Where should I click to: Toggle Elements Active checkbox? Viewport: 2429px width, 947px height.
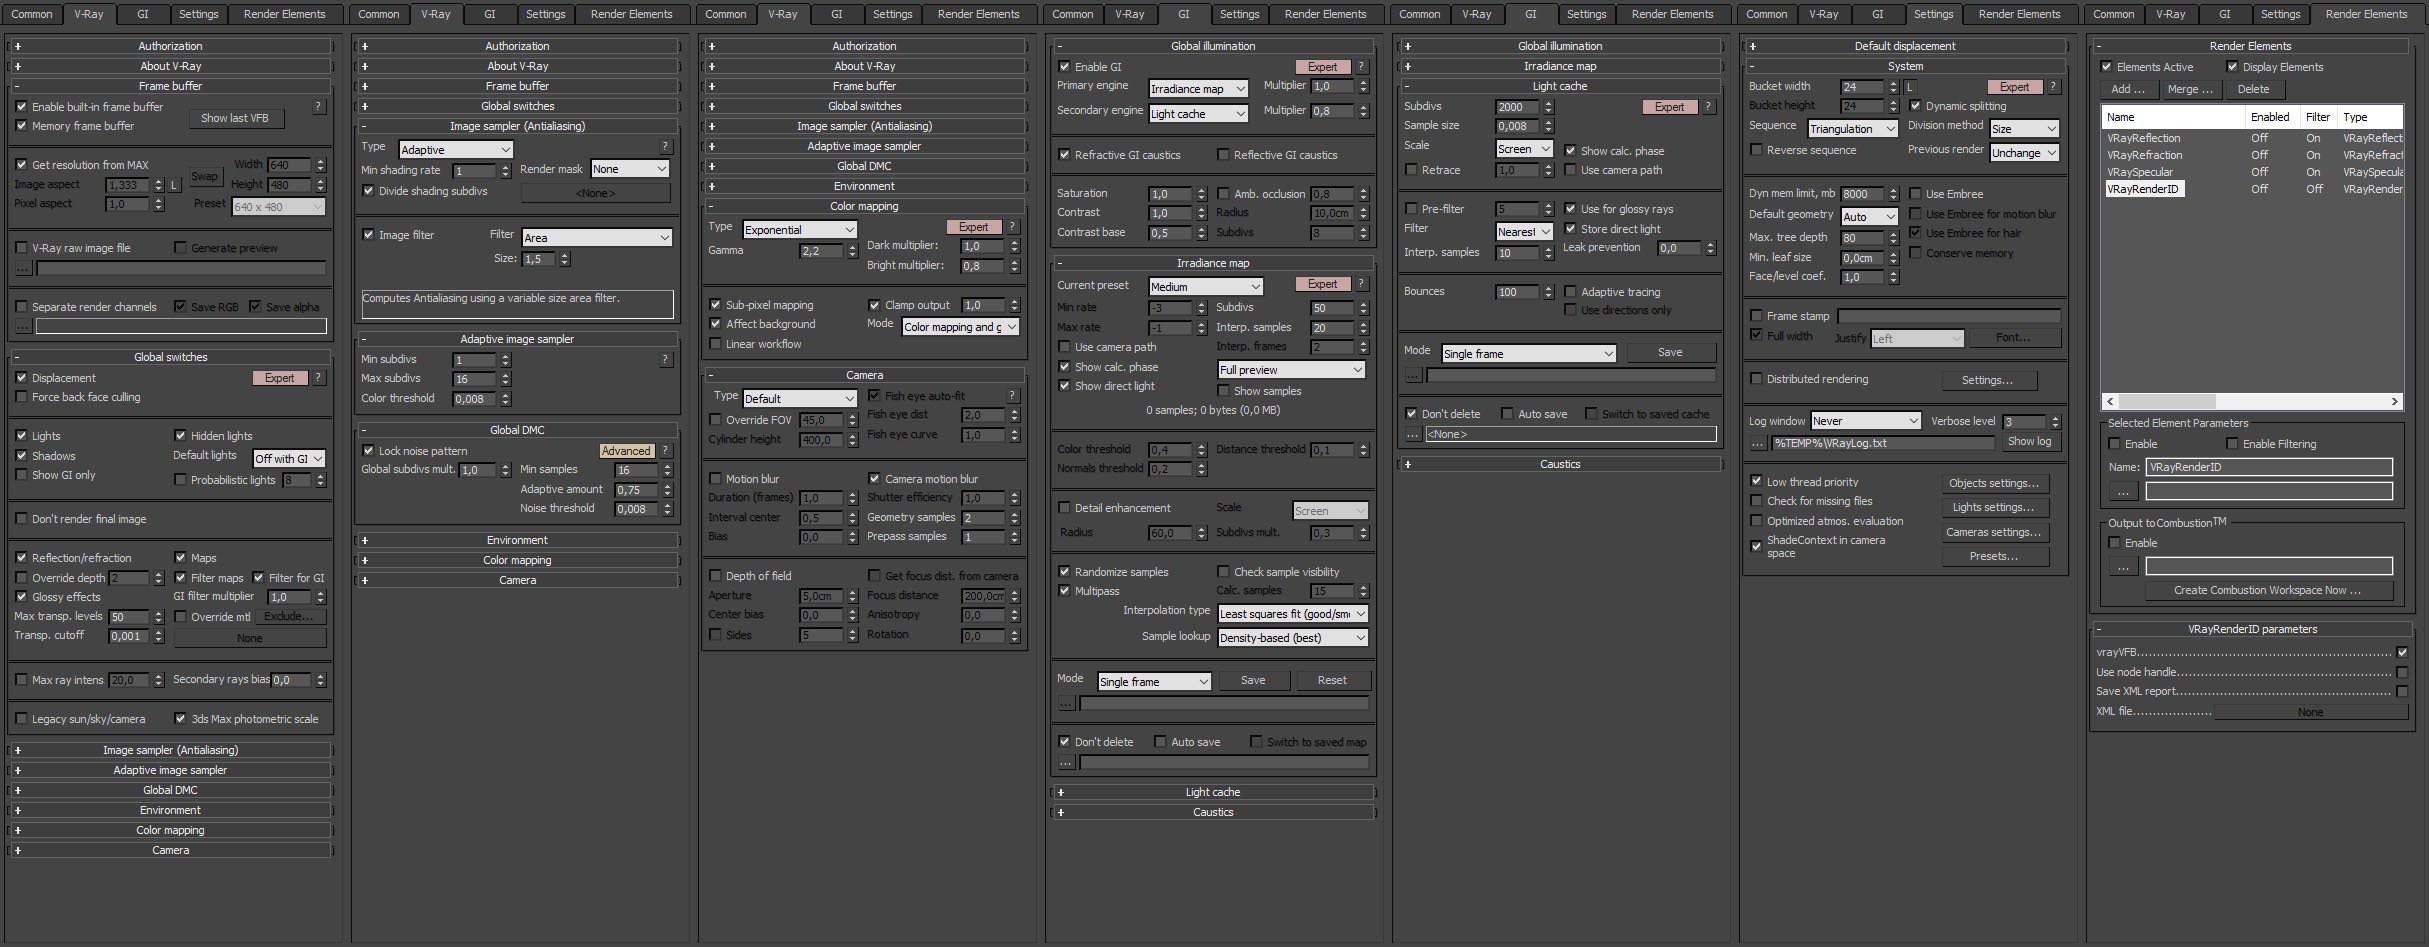[2106, 67]
